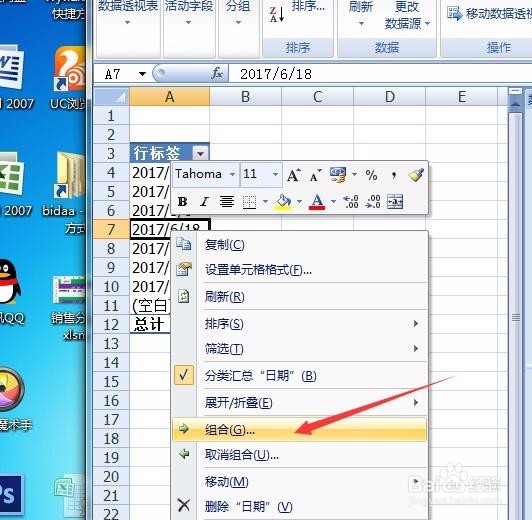Choose 设置单元格格式(F)... menu item
The width and height of the screenshot is (532, 520).
click(299, 270)
